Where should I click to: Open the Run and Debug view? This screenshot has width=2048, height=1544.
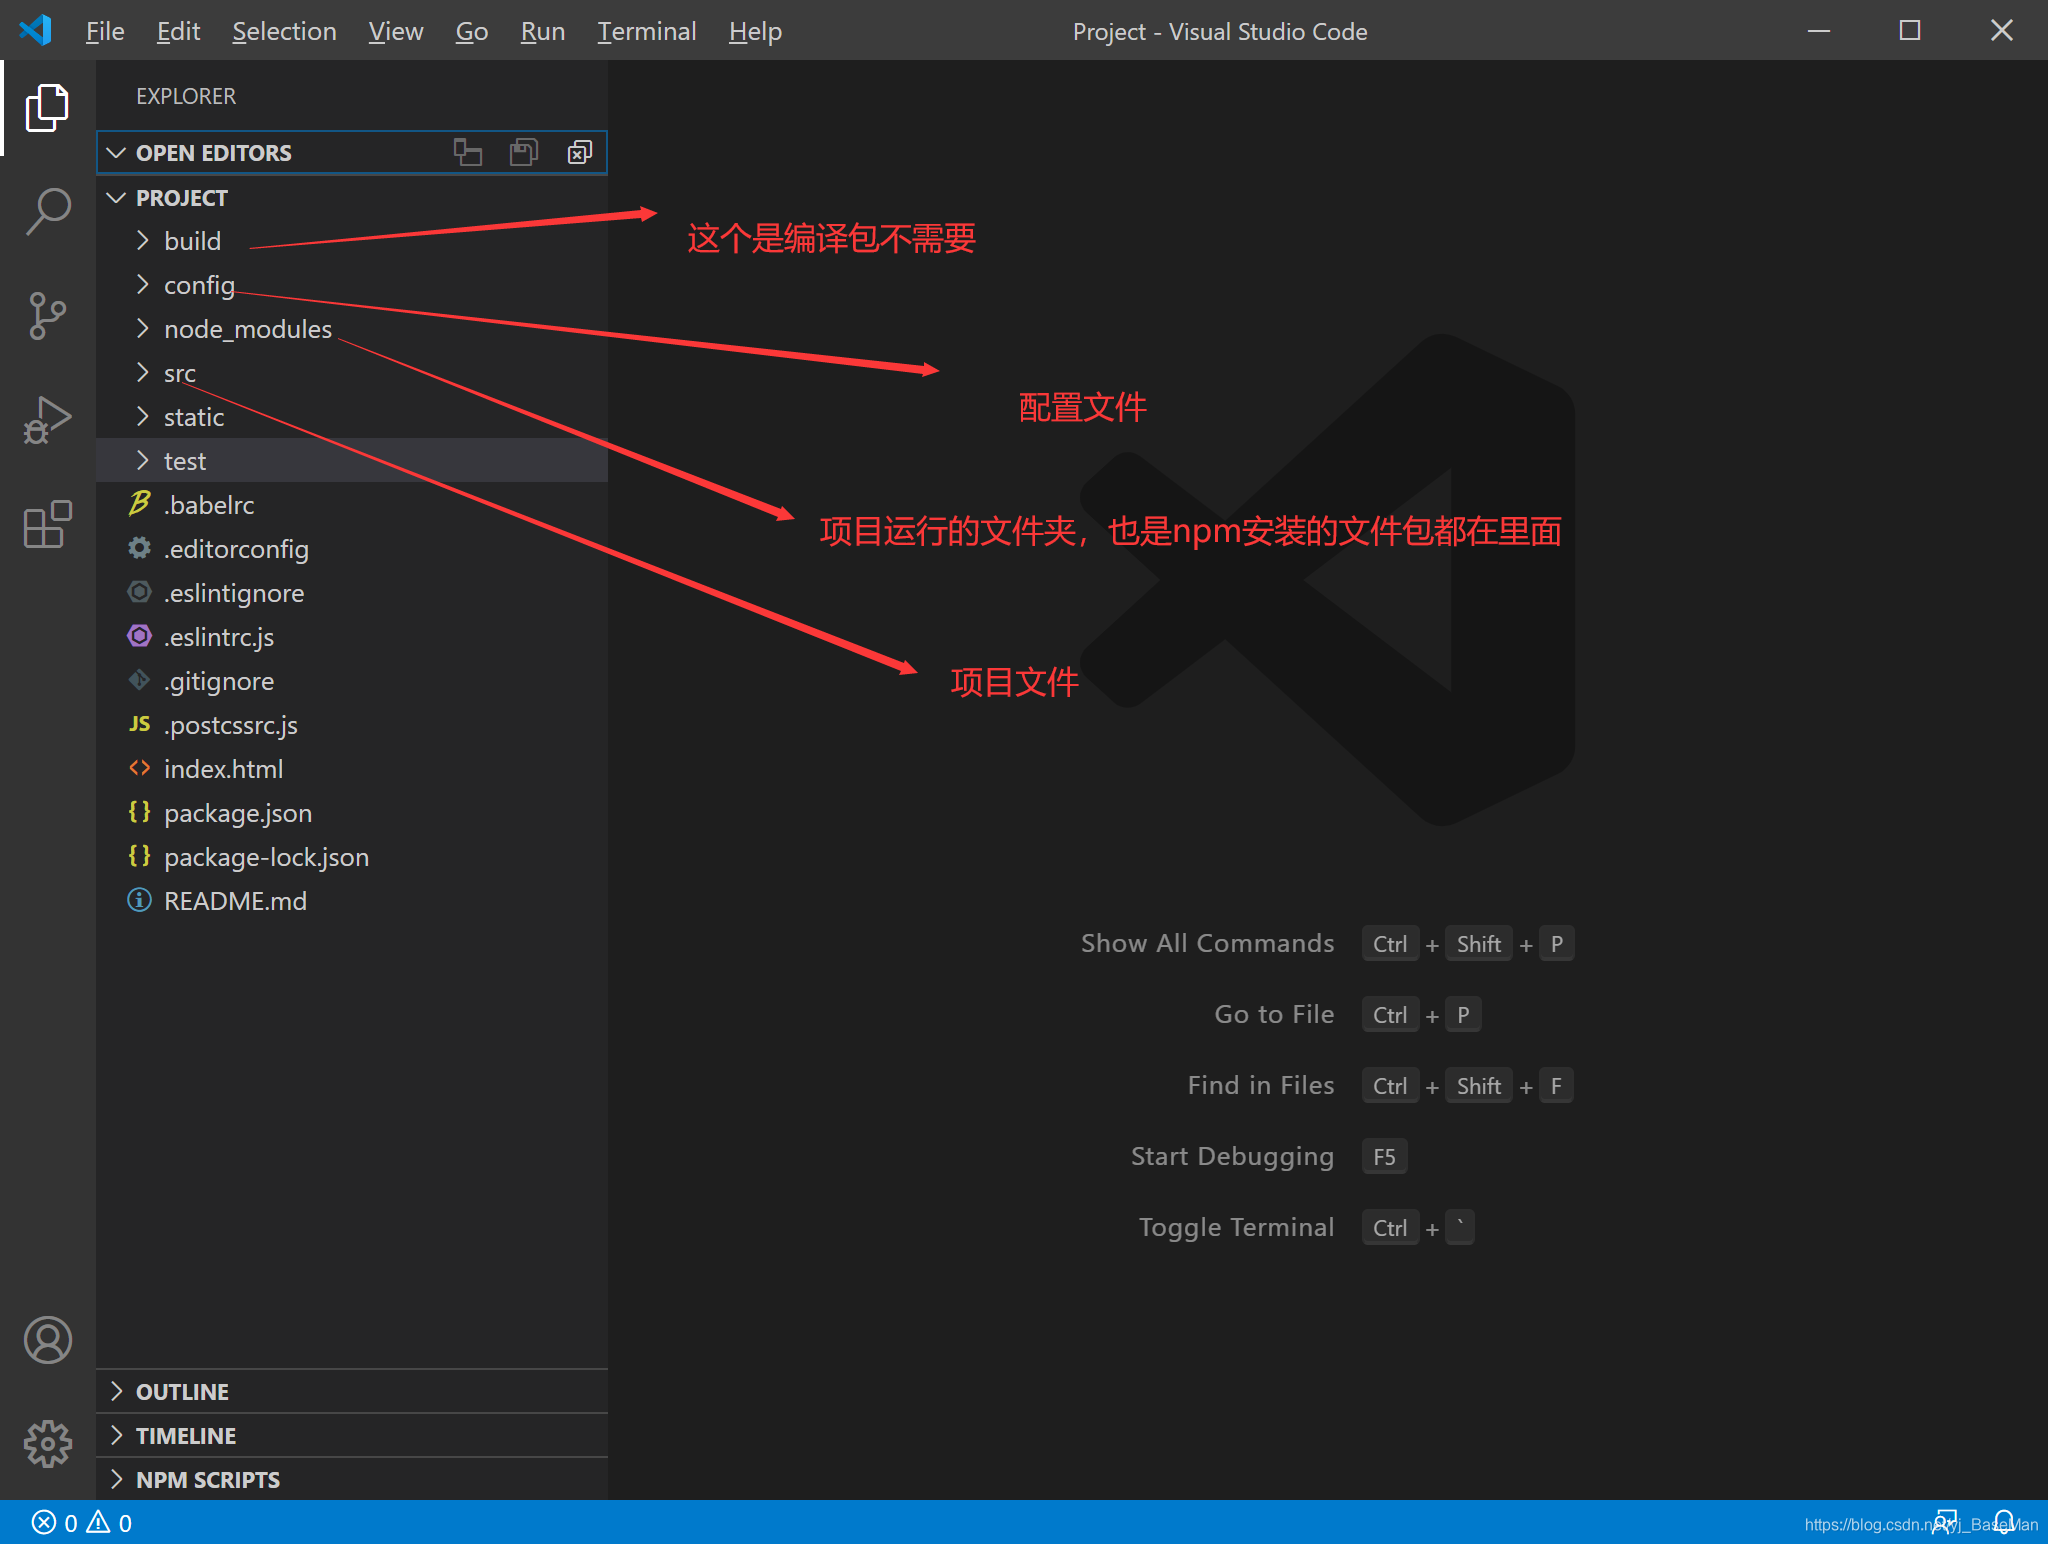point(47,420)
